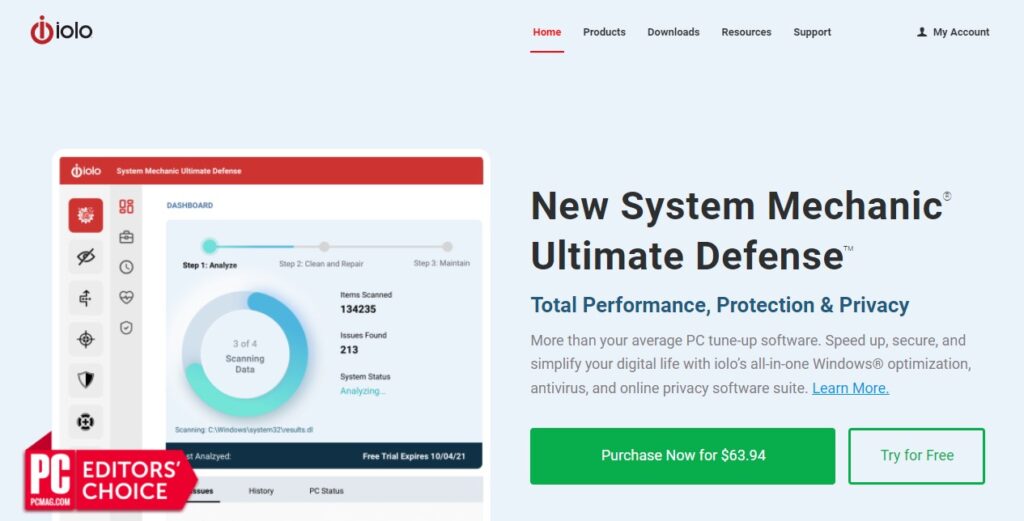
Task: Click Free Trial Expires 10/04/21 text
Action: pyautogui.click(x=414, y=456)
